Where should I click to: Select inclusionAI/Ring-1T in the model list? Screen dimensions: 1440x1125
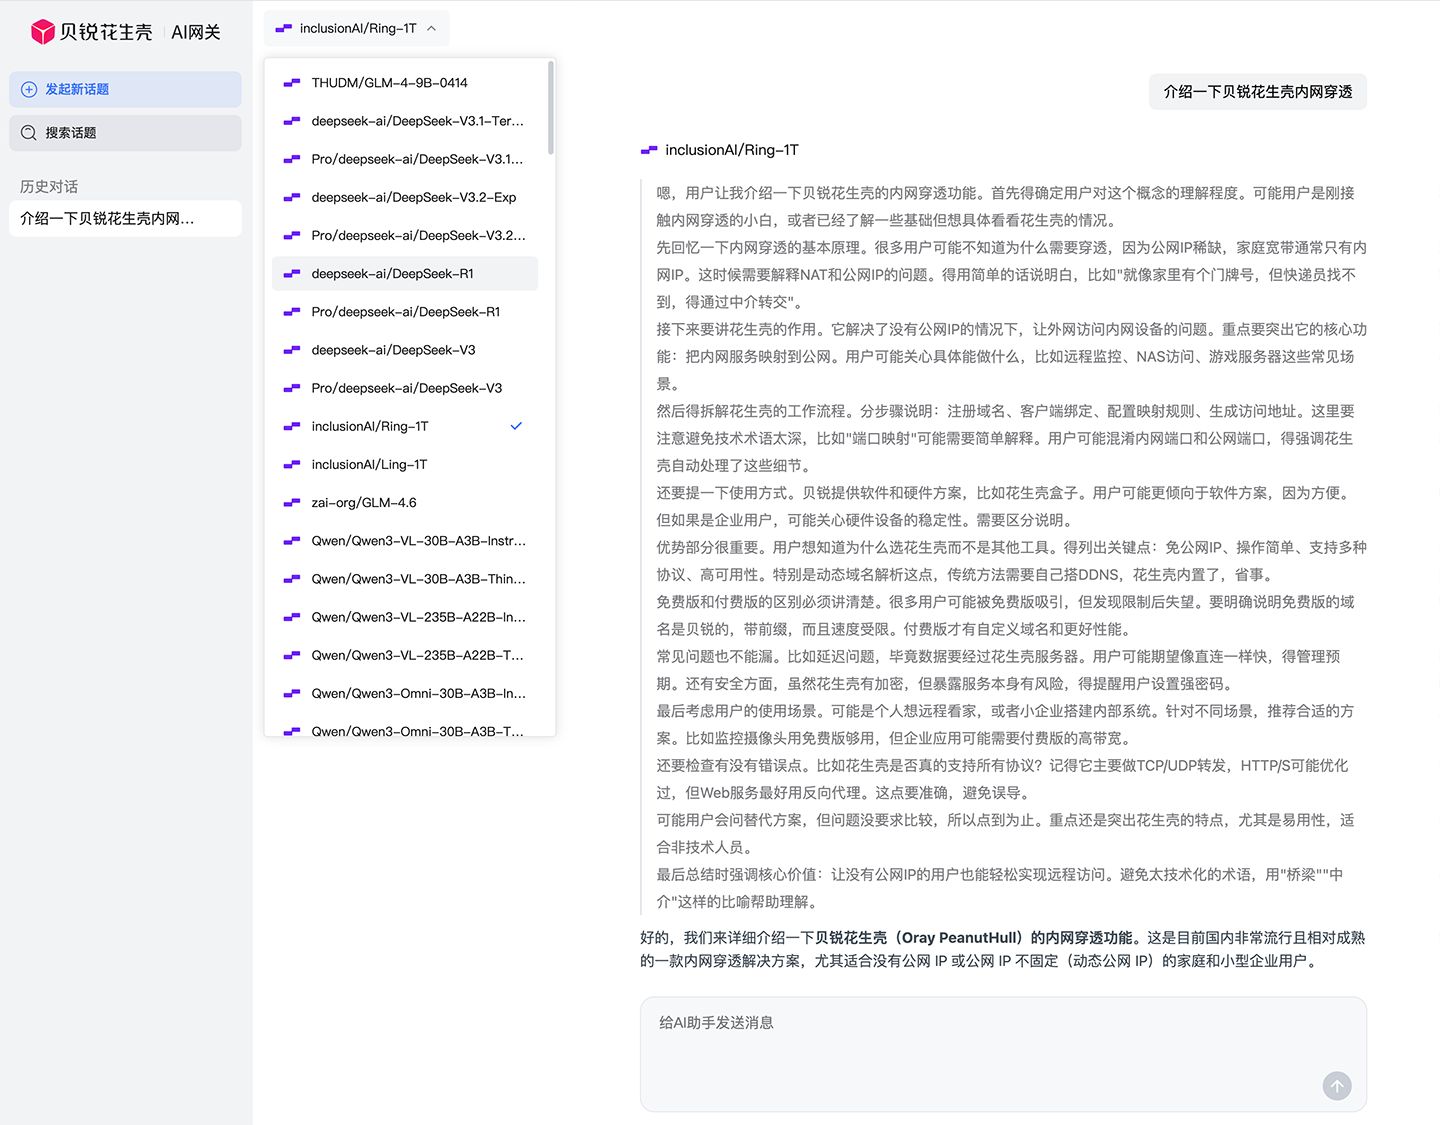tap(405, 426)
